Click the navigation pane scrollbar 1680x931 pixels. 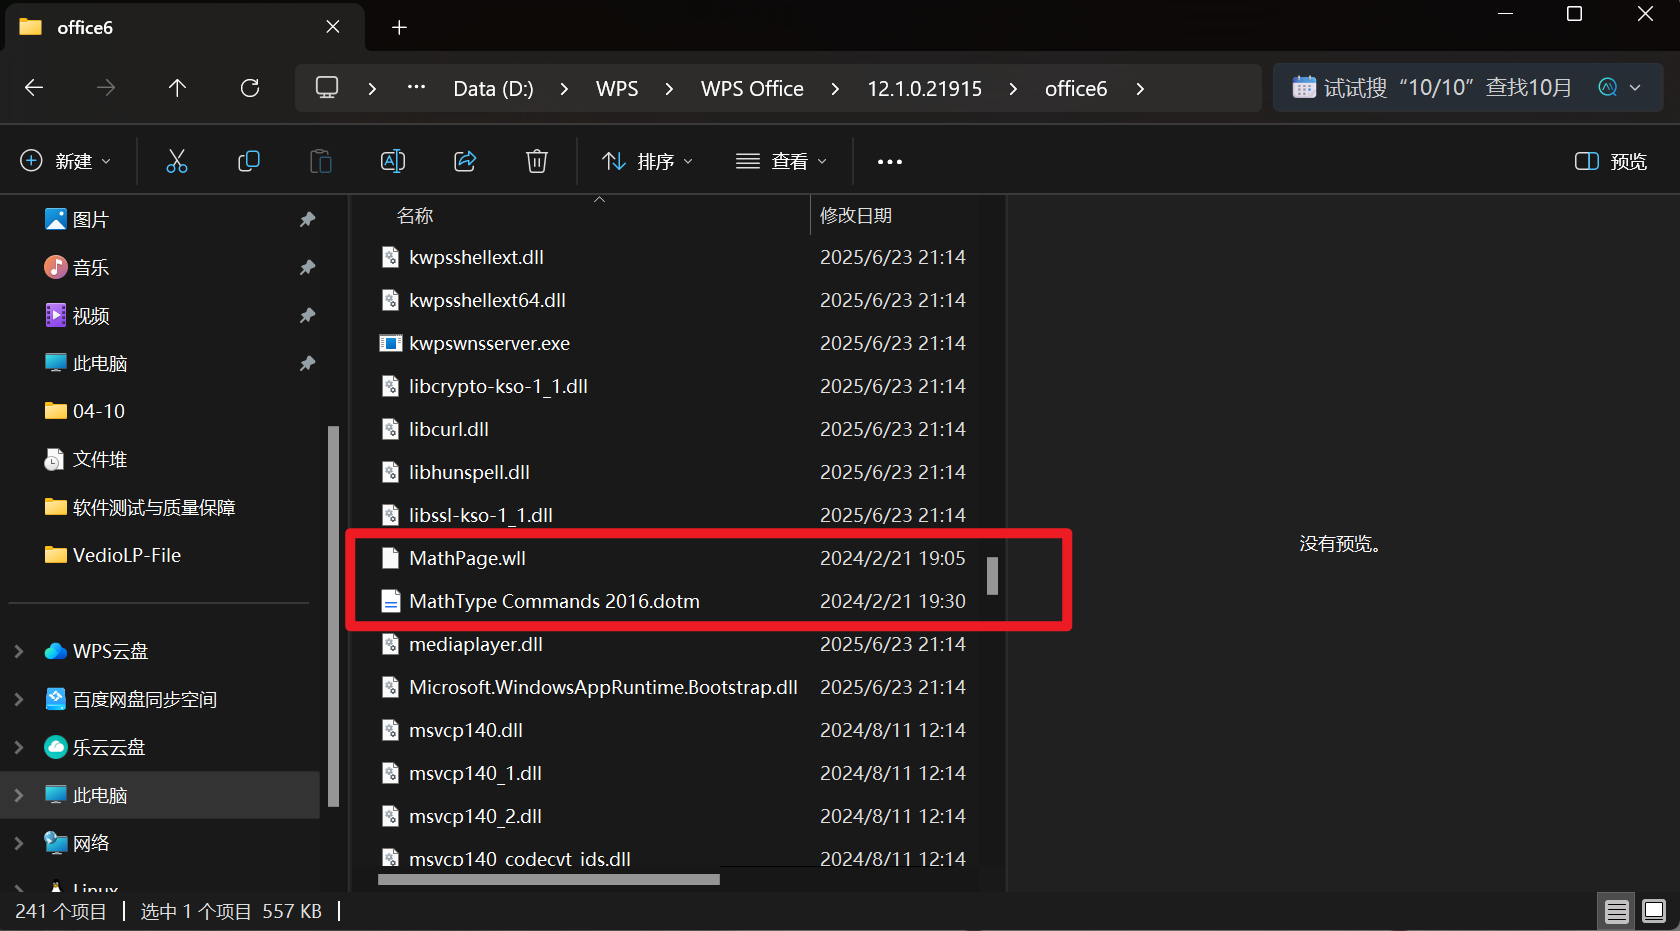tap(333, 616)
